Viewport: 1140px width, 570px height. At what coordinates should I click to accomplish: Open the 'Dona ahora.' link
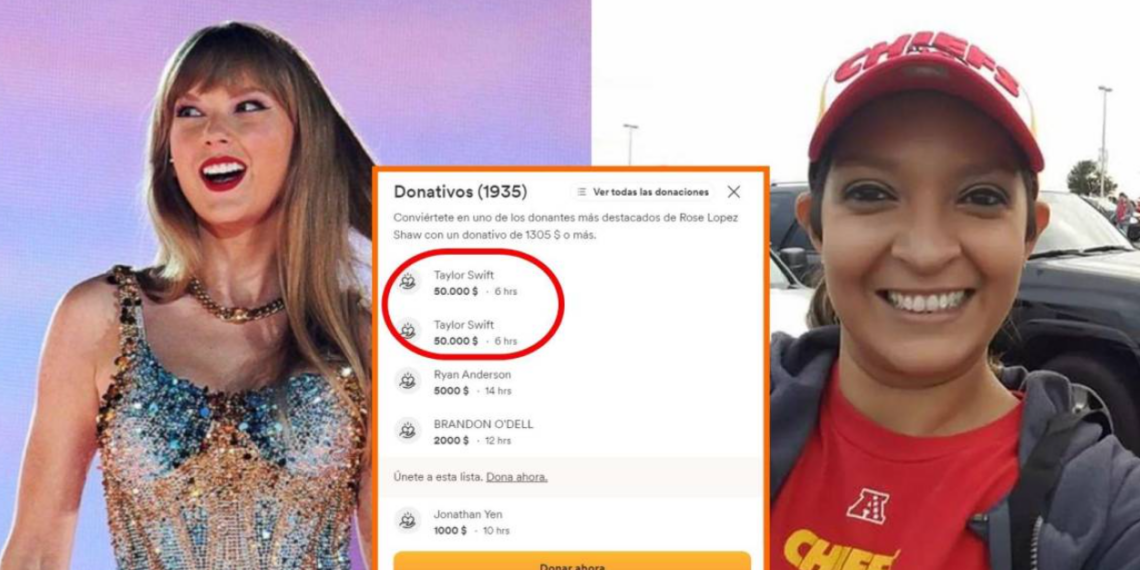(517, 477)
